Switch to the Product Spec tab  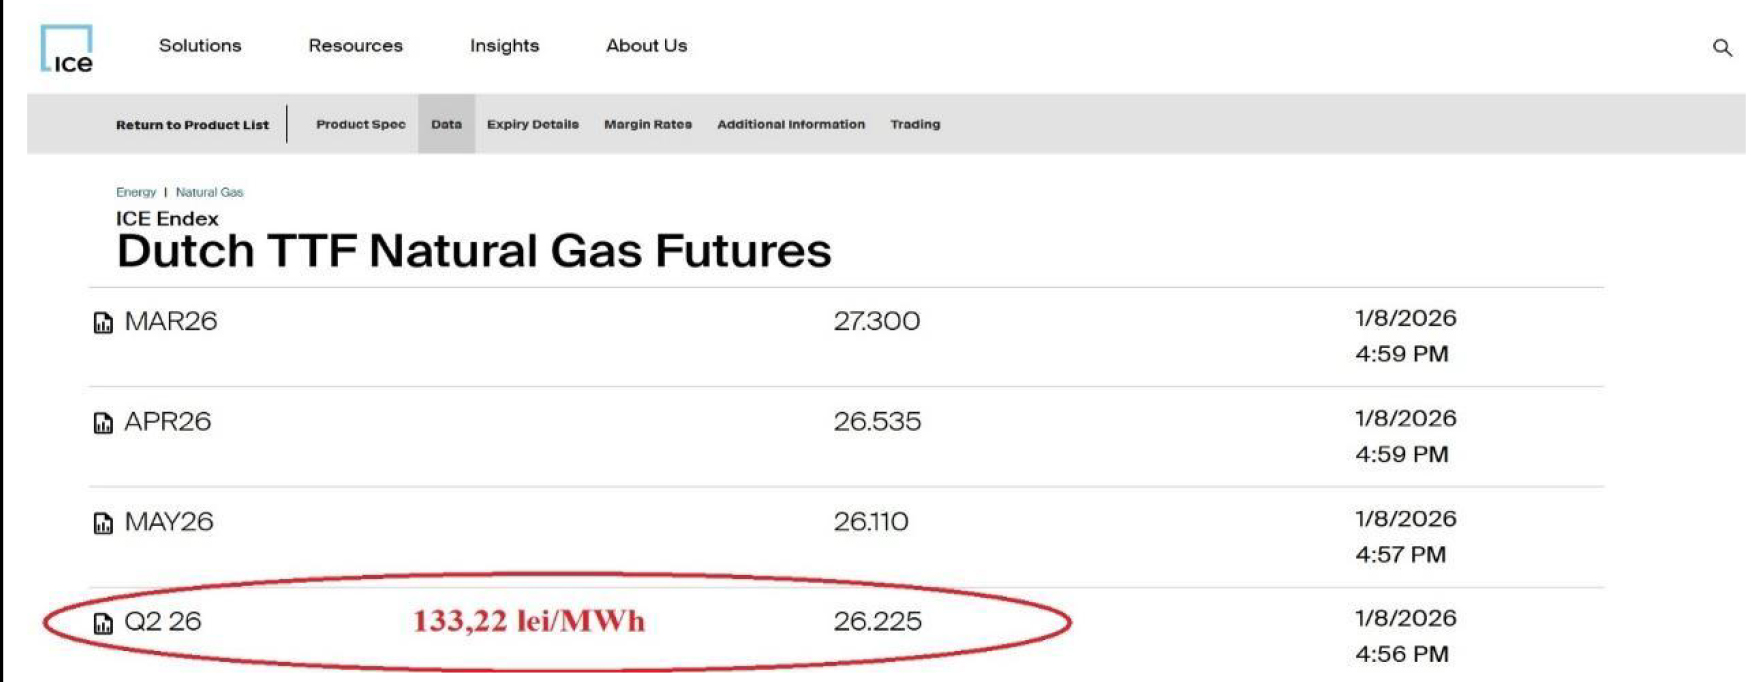[360, 125]
